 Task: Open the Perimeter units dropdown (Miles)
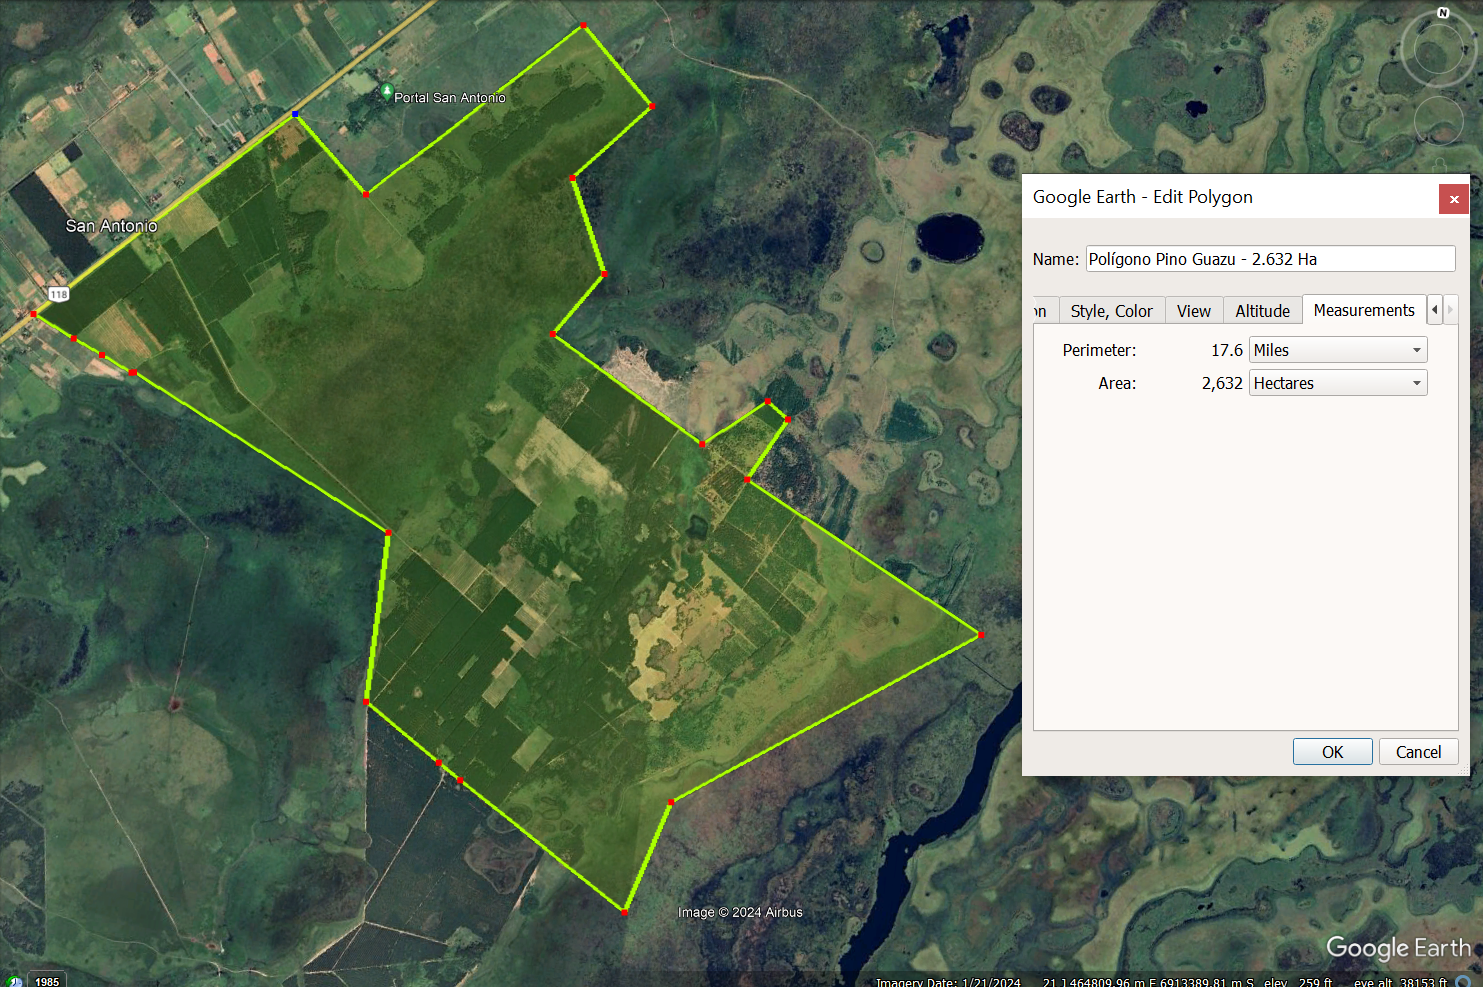1338,350
